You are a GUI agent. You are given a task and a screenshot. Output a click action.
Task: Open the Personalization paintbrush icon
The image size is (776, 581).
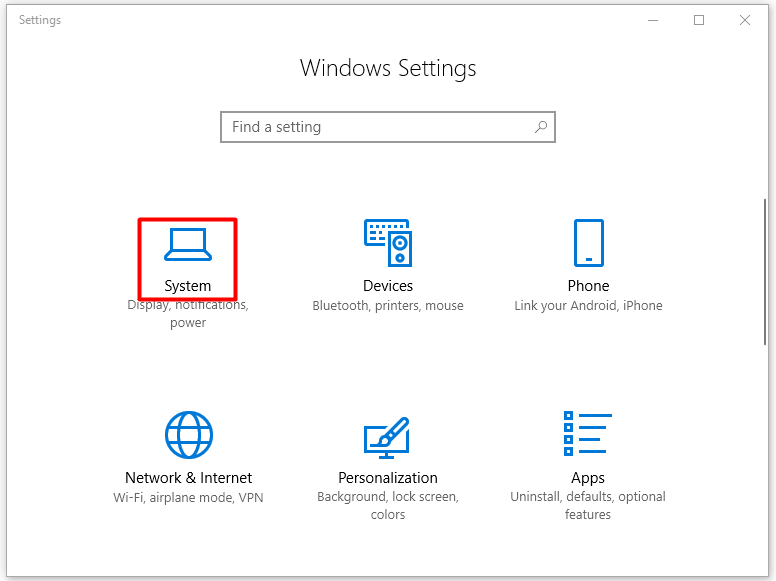click(x=387, y=437)
